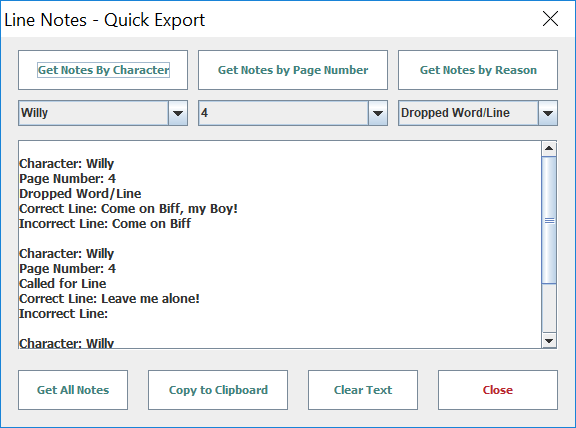Open the page number 4 dropdown
Screen dimensions: 576x428
tap(293, 113)
